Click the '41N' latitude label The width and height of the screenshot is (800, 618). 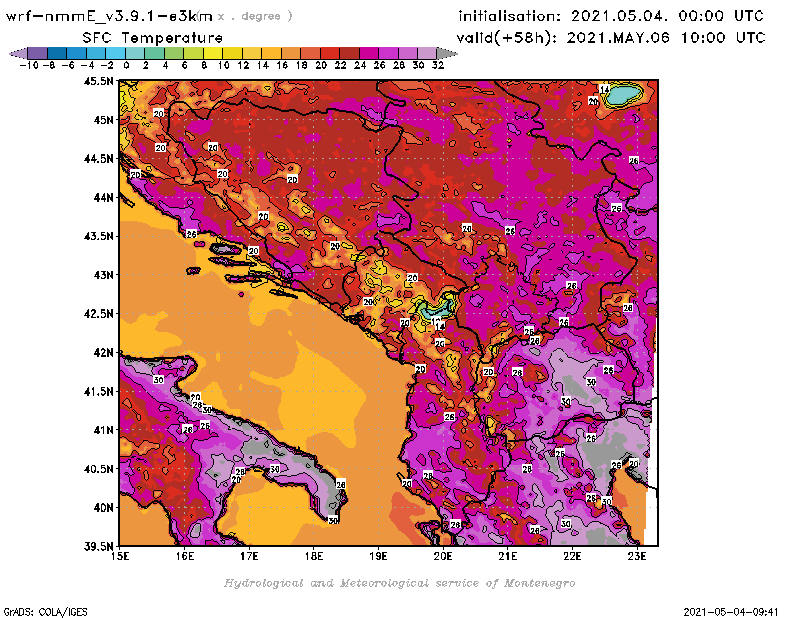coord(104,430)
